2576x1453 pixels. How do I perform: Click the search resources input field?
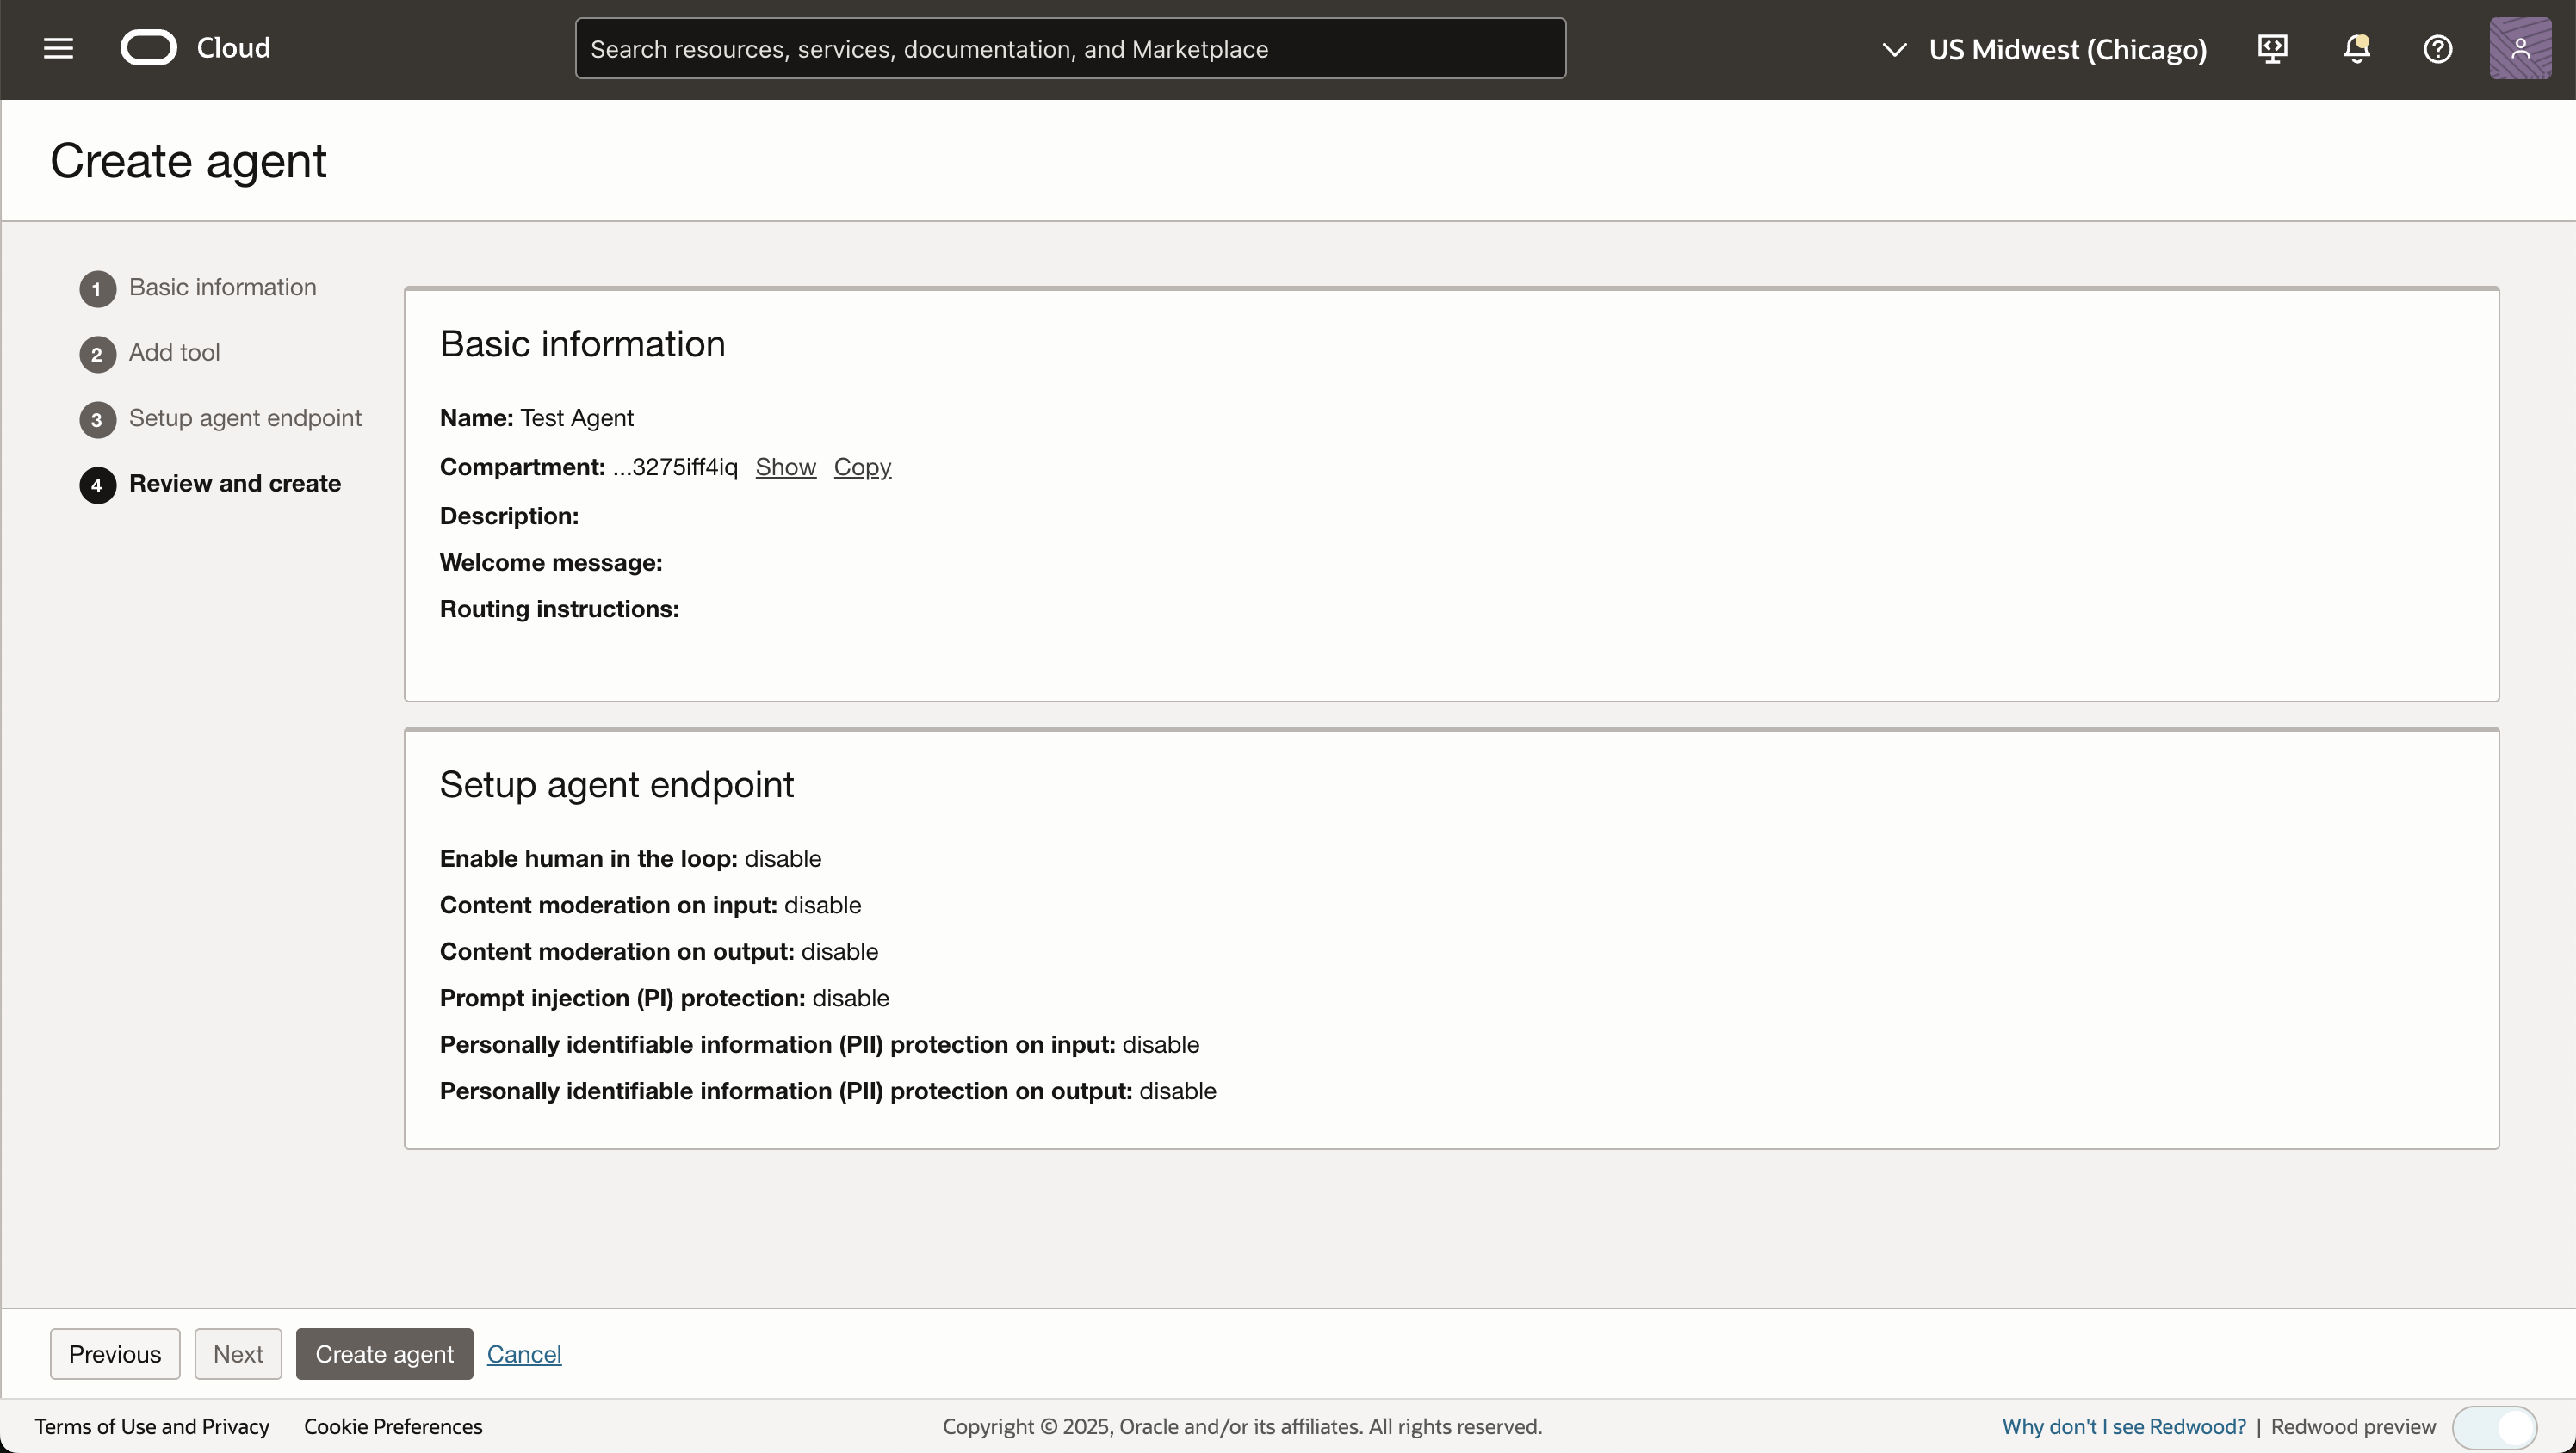coord(1070,49)
